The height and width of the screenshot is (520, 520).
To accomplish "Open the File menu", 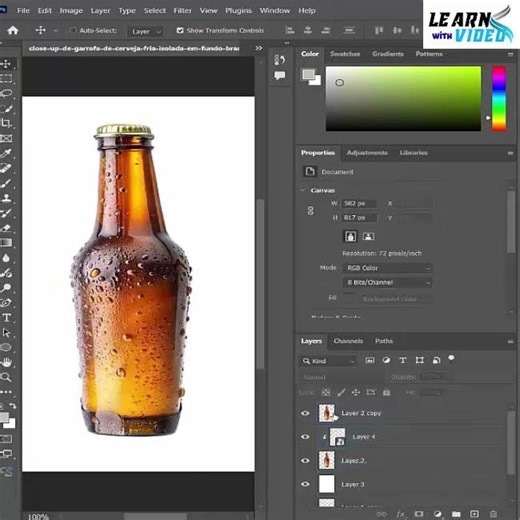I will (x=23, y=10).
